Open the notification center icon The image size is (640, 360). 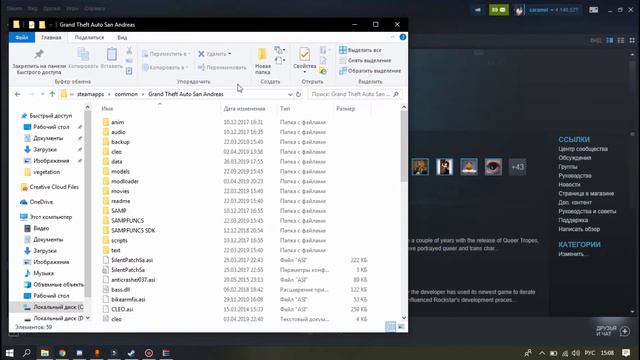point(626,353)
